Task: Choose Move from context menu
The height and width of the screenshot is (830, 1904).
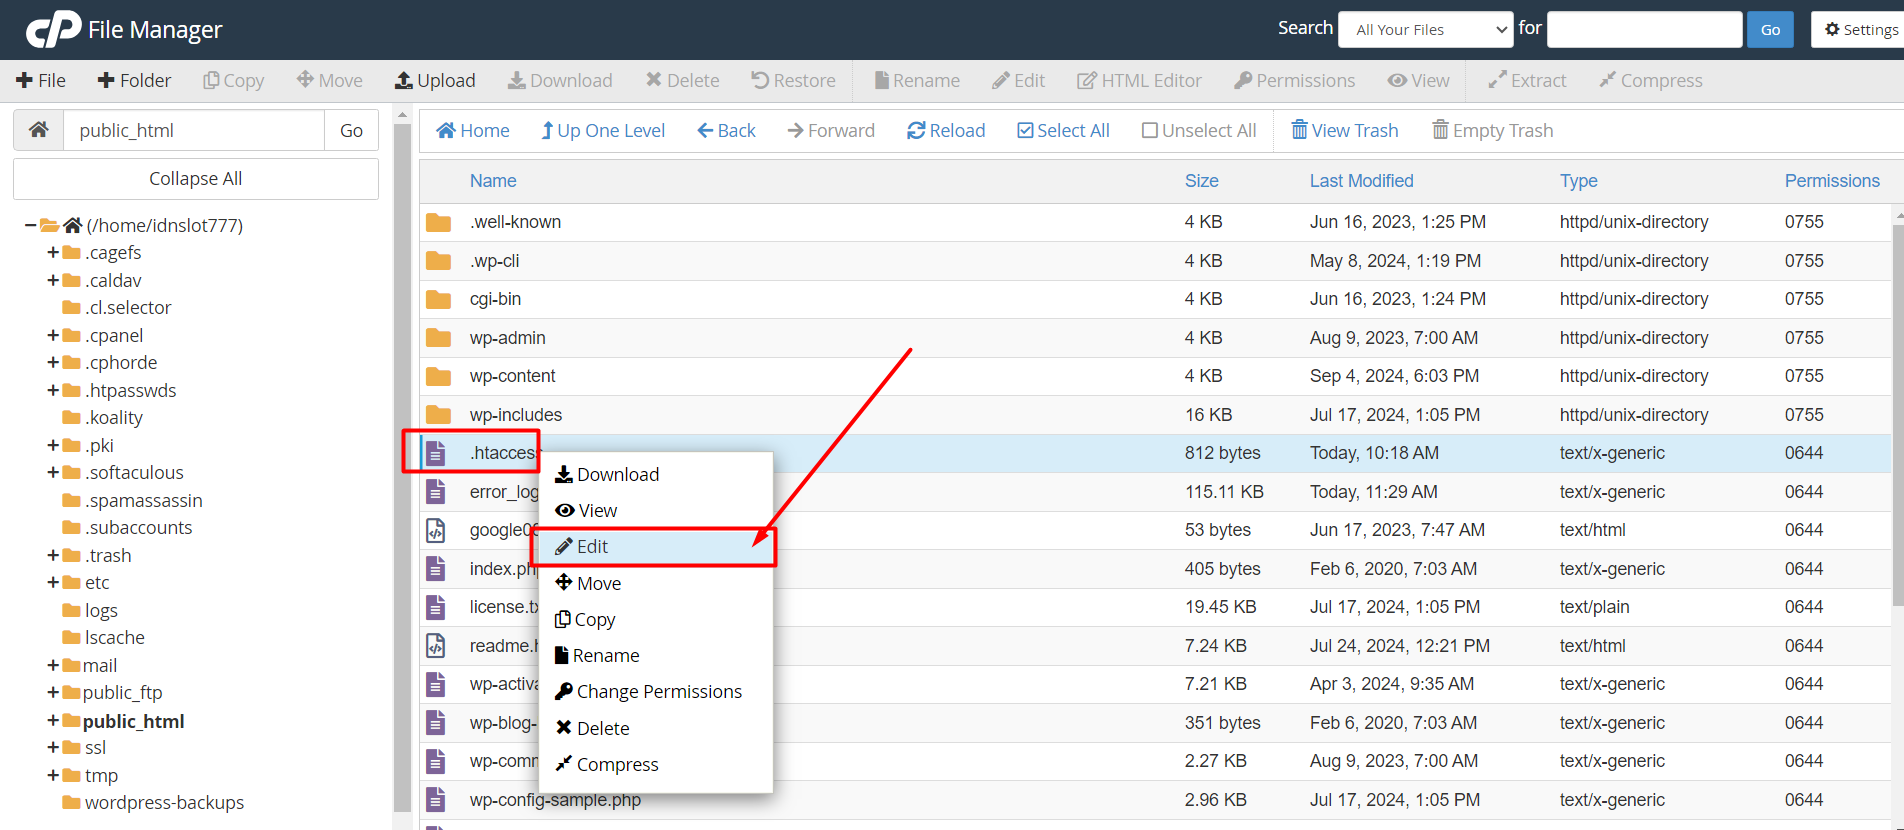Action: (656, 583)
